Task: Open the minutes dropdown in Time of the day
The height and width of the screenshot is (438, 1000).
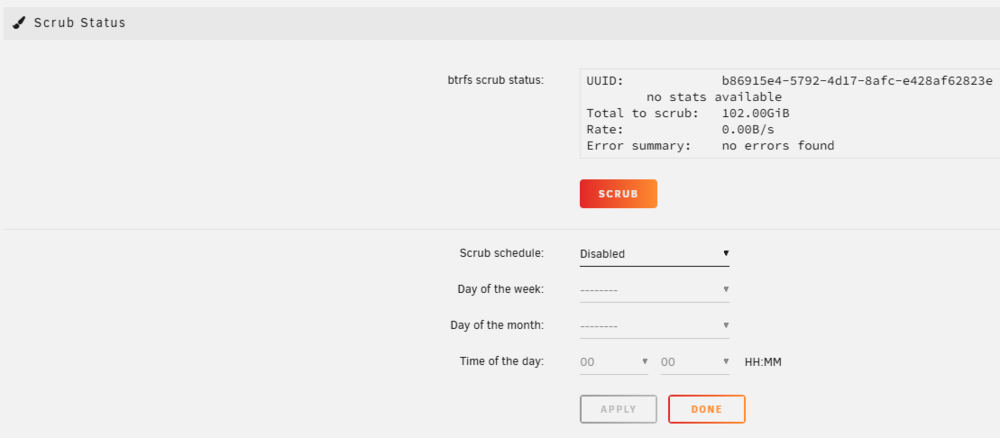Action: [695, 362]
